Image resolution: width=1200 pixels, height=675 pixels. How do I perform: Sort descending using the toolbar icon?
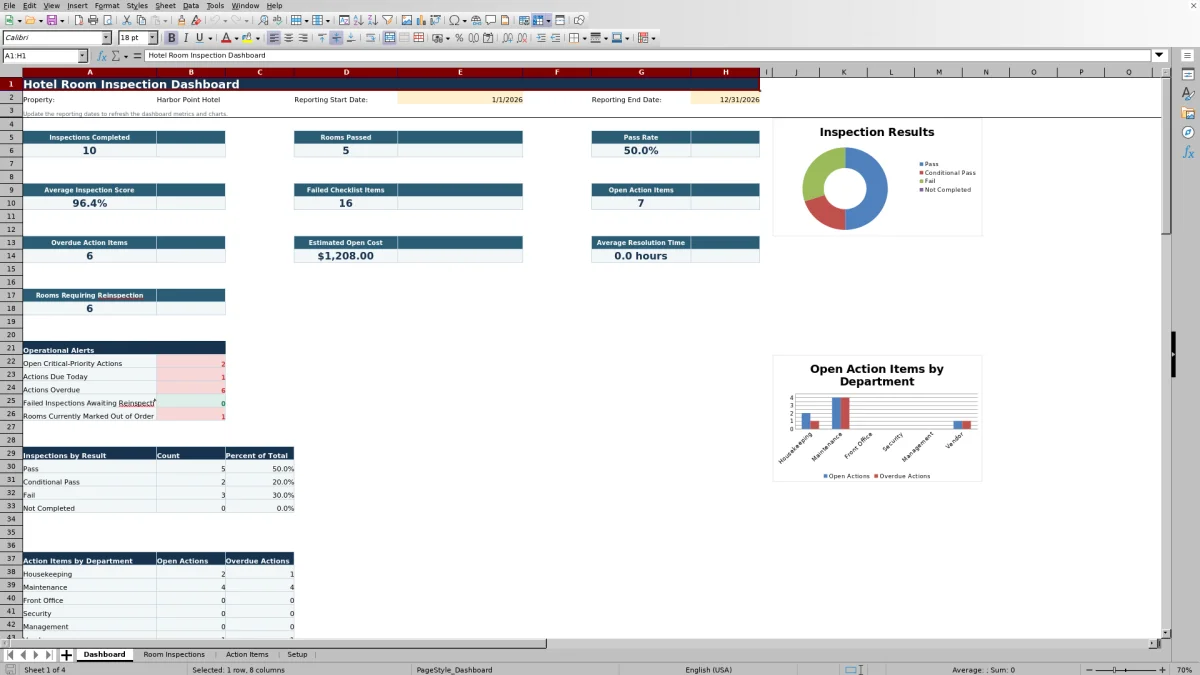(x=373, y=20)
